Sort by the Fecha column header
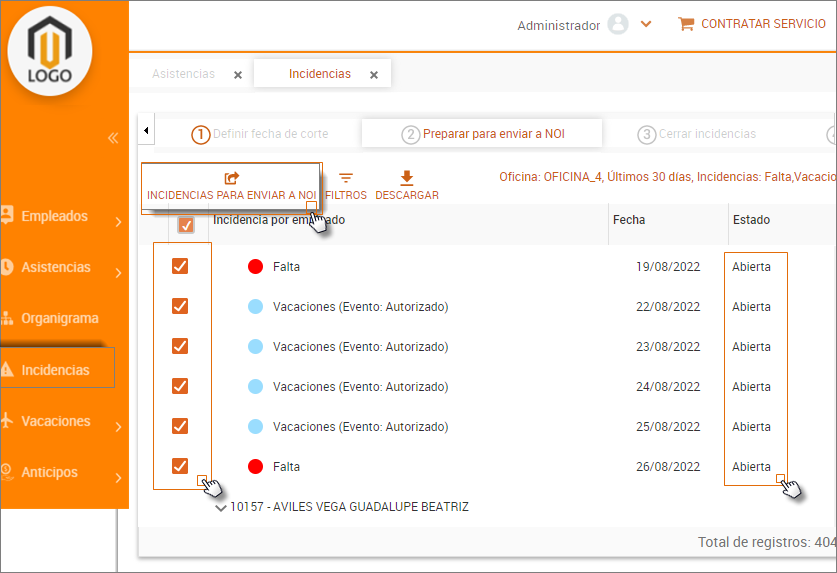Image resolution: width=837 pixels, height=573 pixels. [629, 220]
